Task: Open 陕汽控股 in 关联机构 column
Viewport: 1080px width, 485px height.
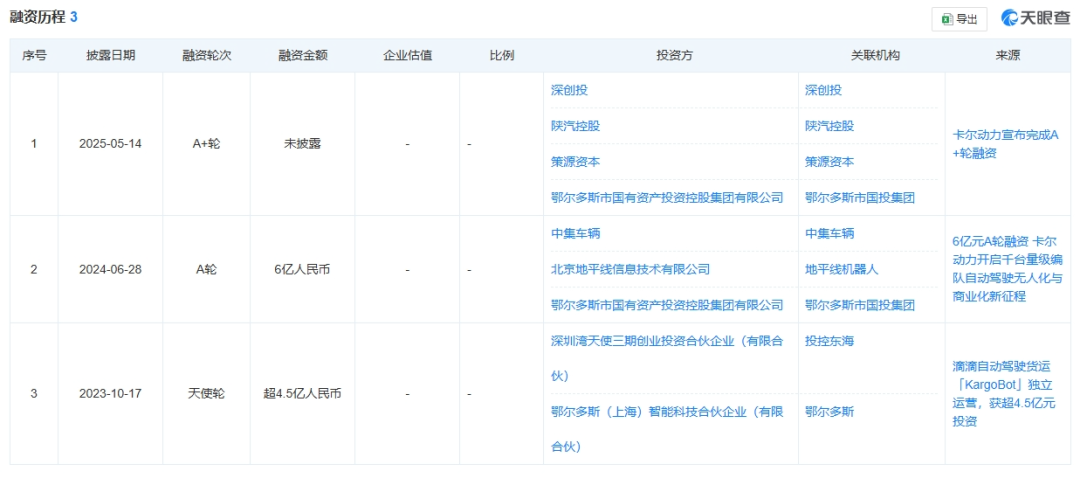Action: pos(829,126)
